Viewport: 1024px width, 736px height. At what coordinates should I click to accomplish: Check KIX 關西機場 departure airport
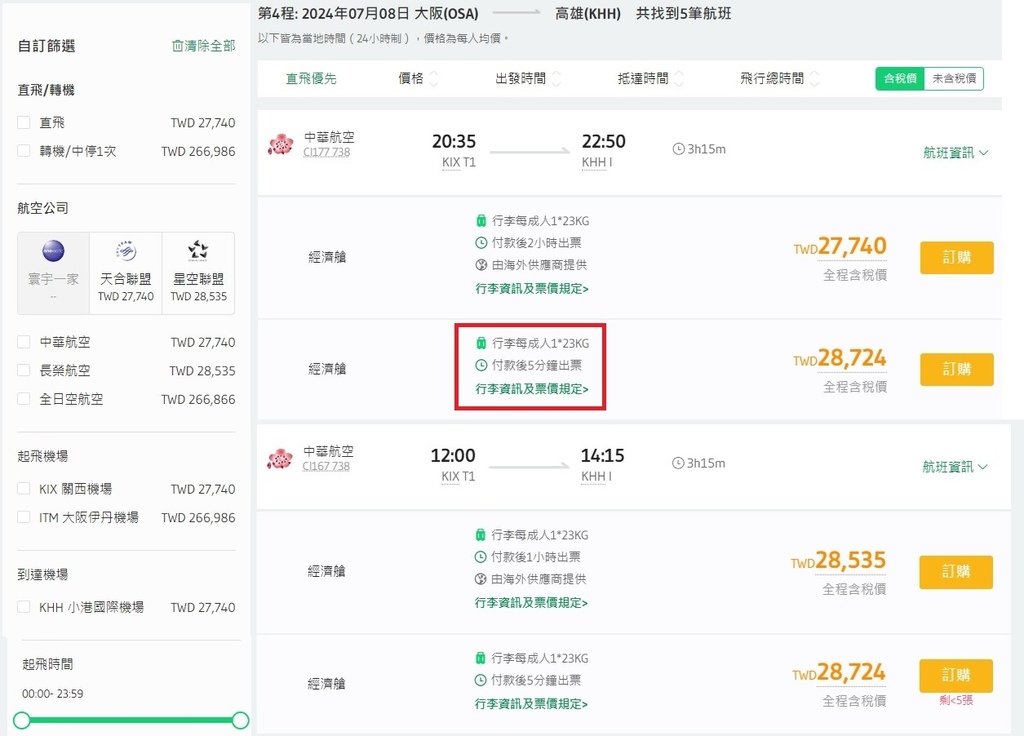[24, 488]
